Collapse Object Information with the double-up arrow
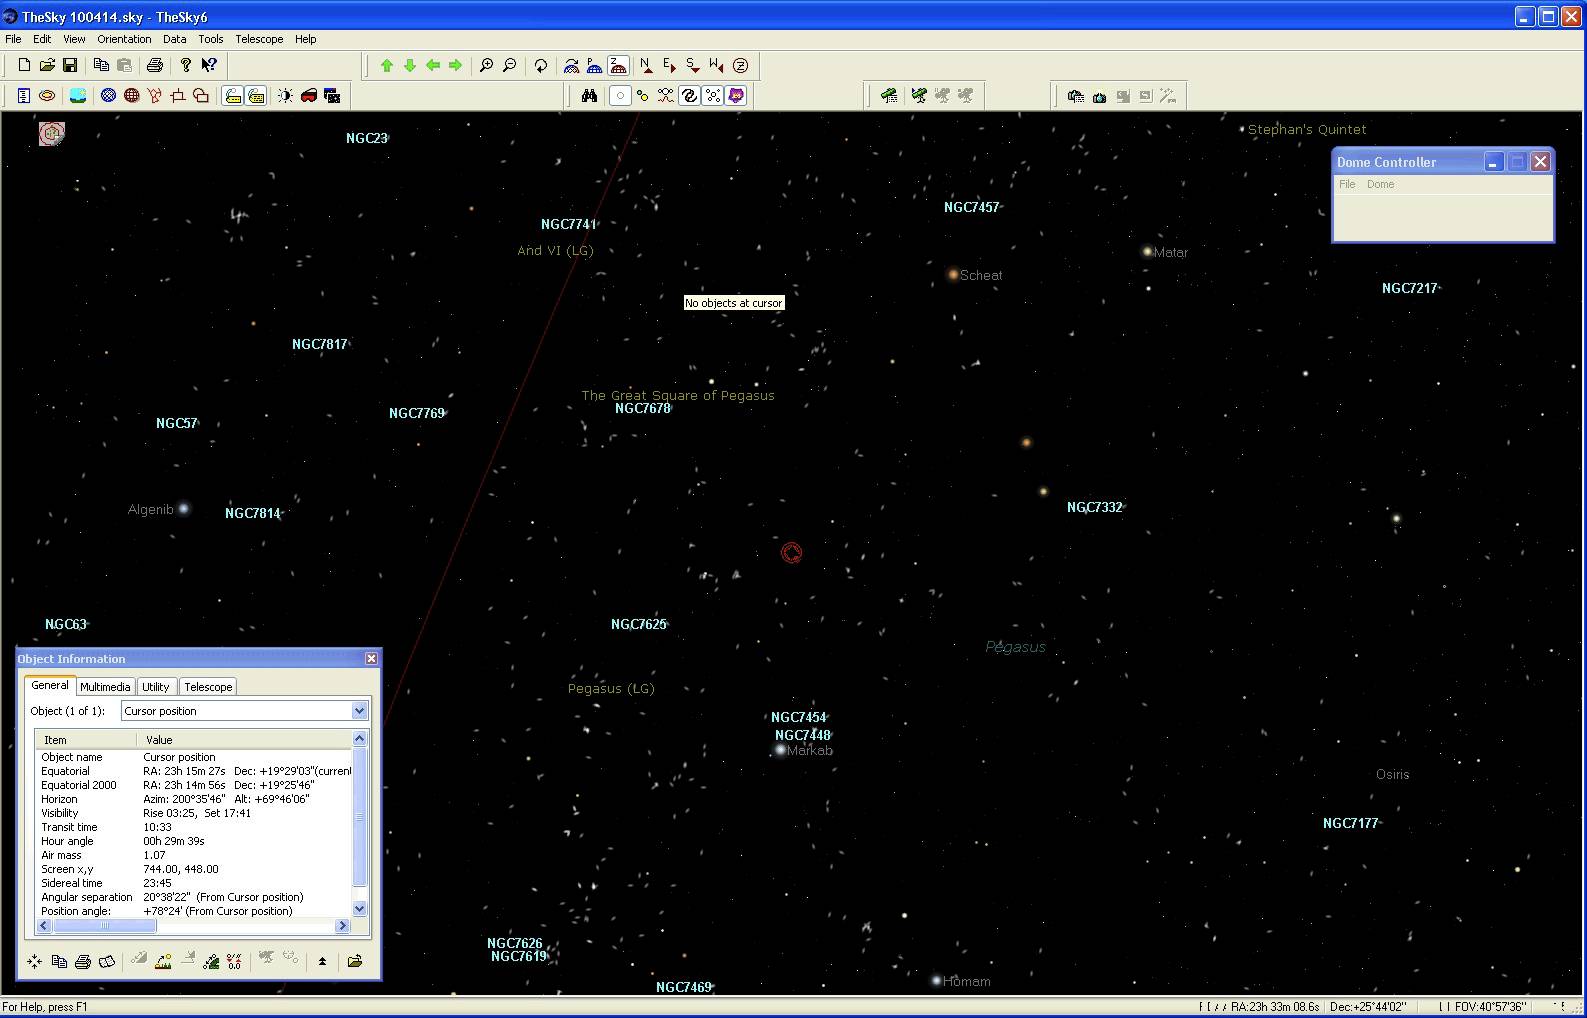 [x=322, y=961]
